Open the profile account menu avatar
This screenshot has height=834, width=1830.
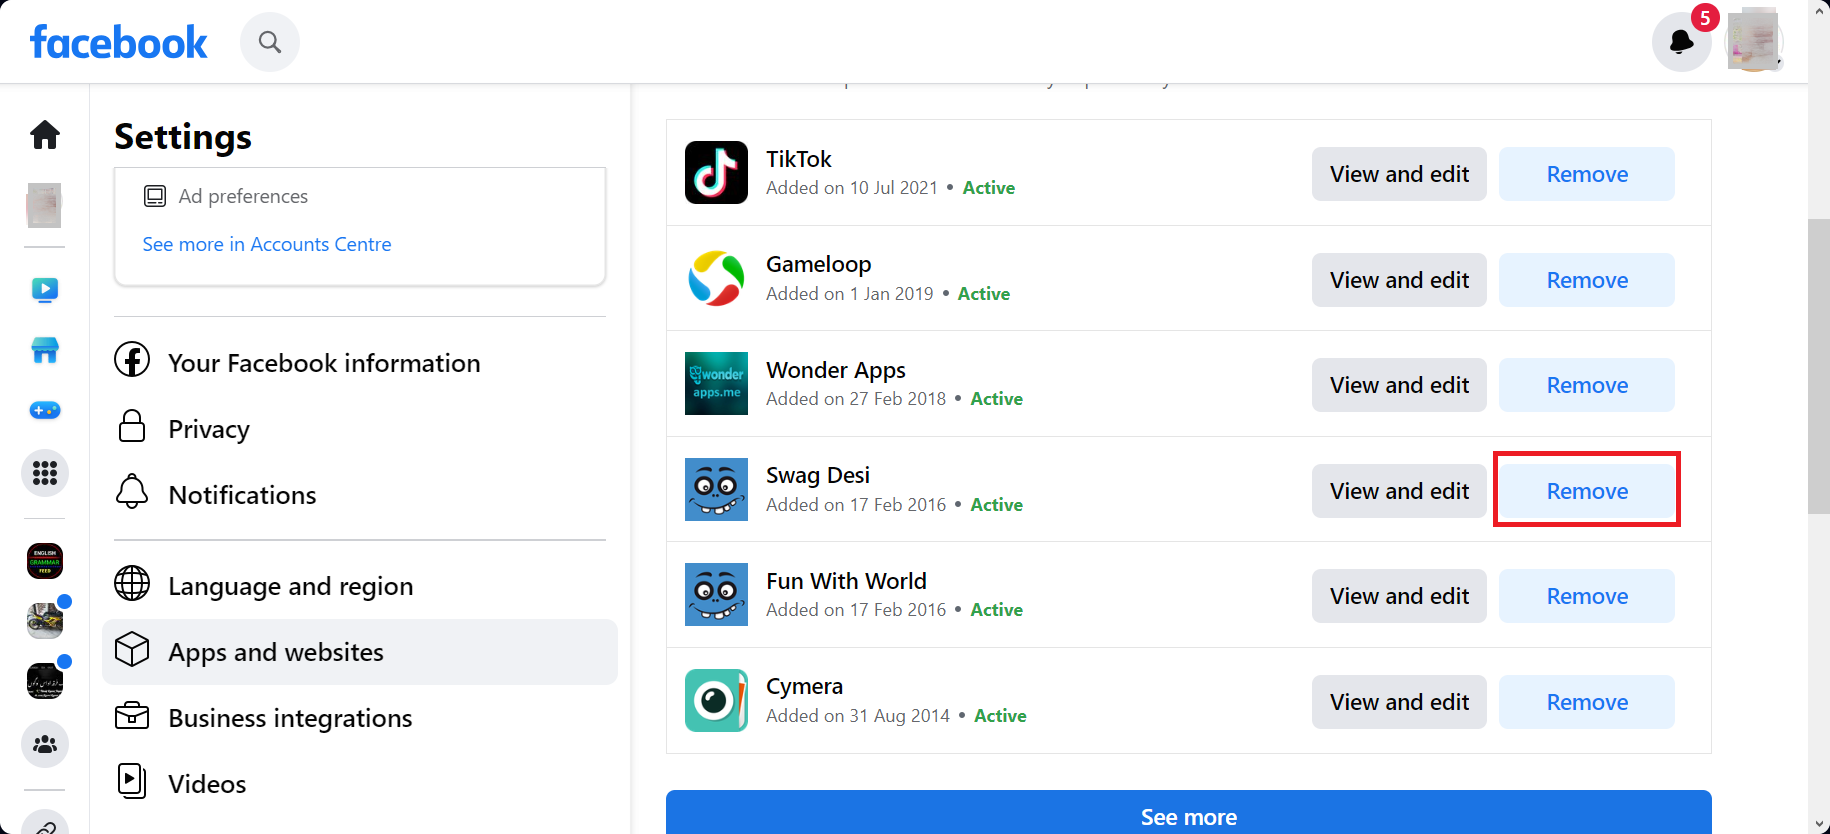[1754, 41]
